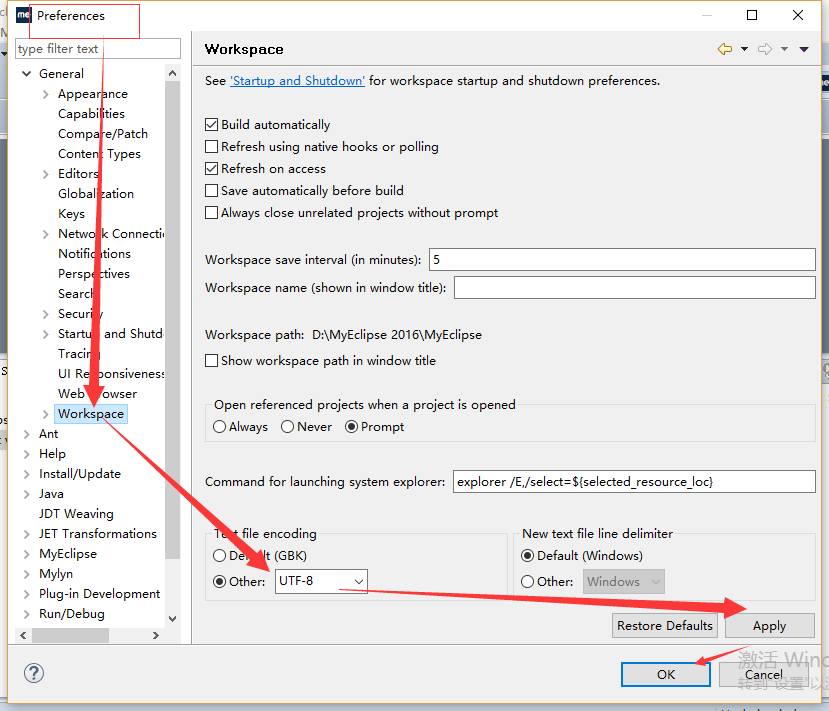Click the system explorer command field
This screenshot has height=711, width=829.
[634, 482]
